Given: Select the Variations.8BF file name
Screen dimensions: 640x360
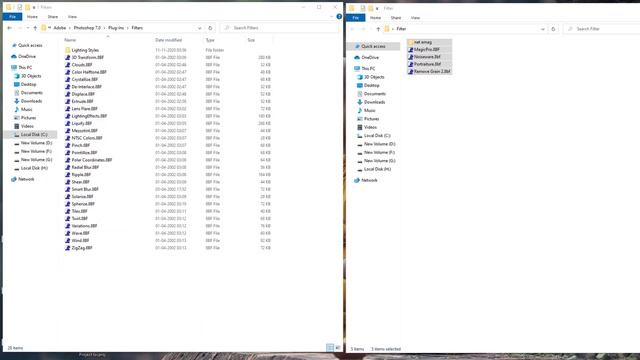Looking at the screenshot, I should (x=84, y=226).
